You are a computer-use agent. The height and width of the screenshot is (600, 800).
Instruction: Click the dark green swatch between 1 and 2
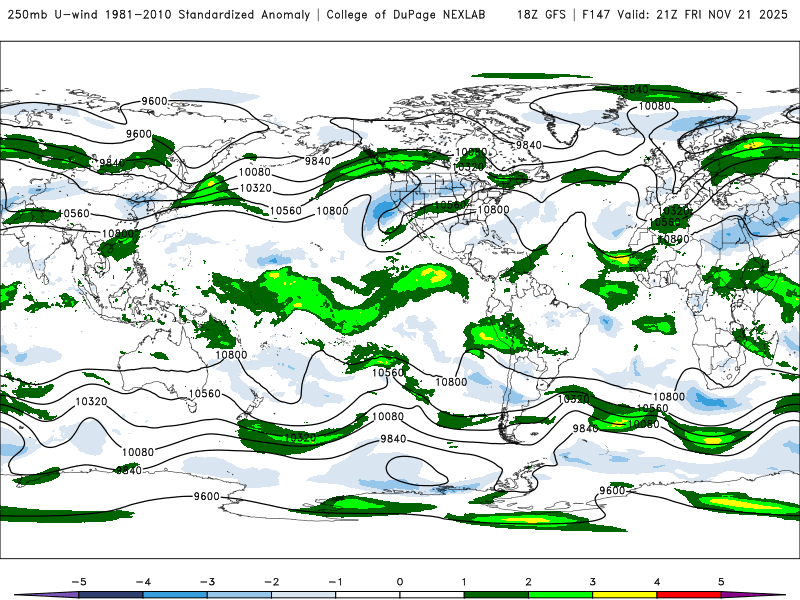(x=496, y=595)
